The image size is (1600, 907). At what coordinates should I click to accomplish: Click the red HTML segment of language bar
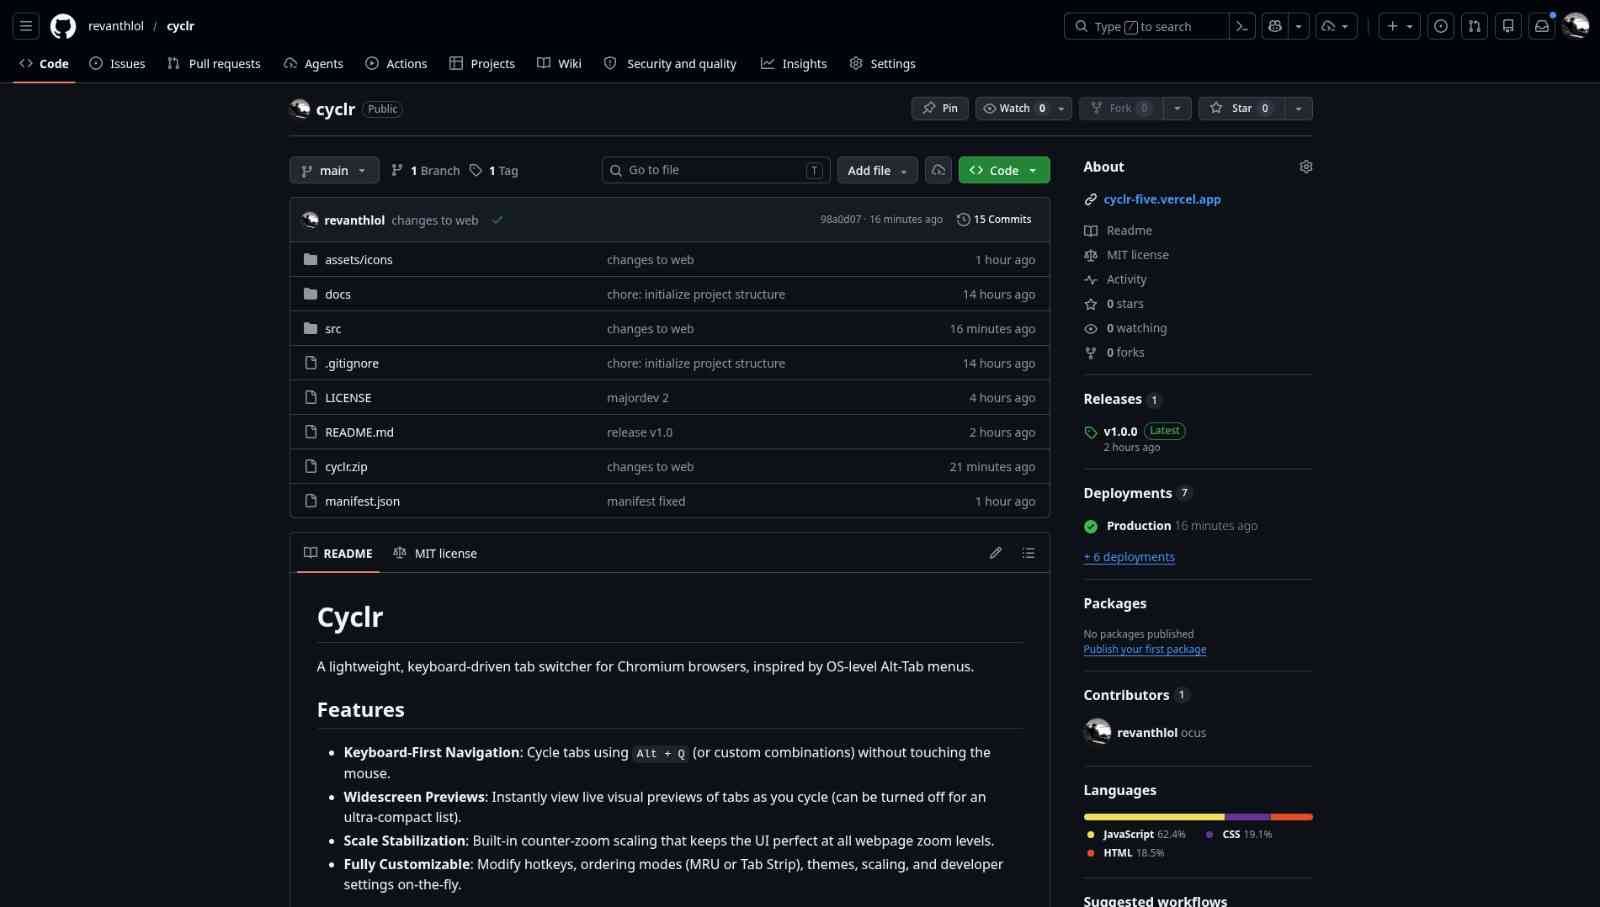coord(1292,817)
